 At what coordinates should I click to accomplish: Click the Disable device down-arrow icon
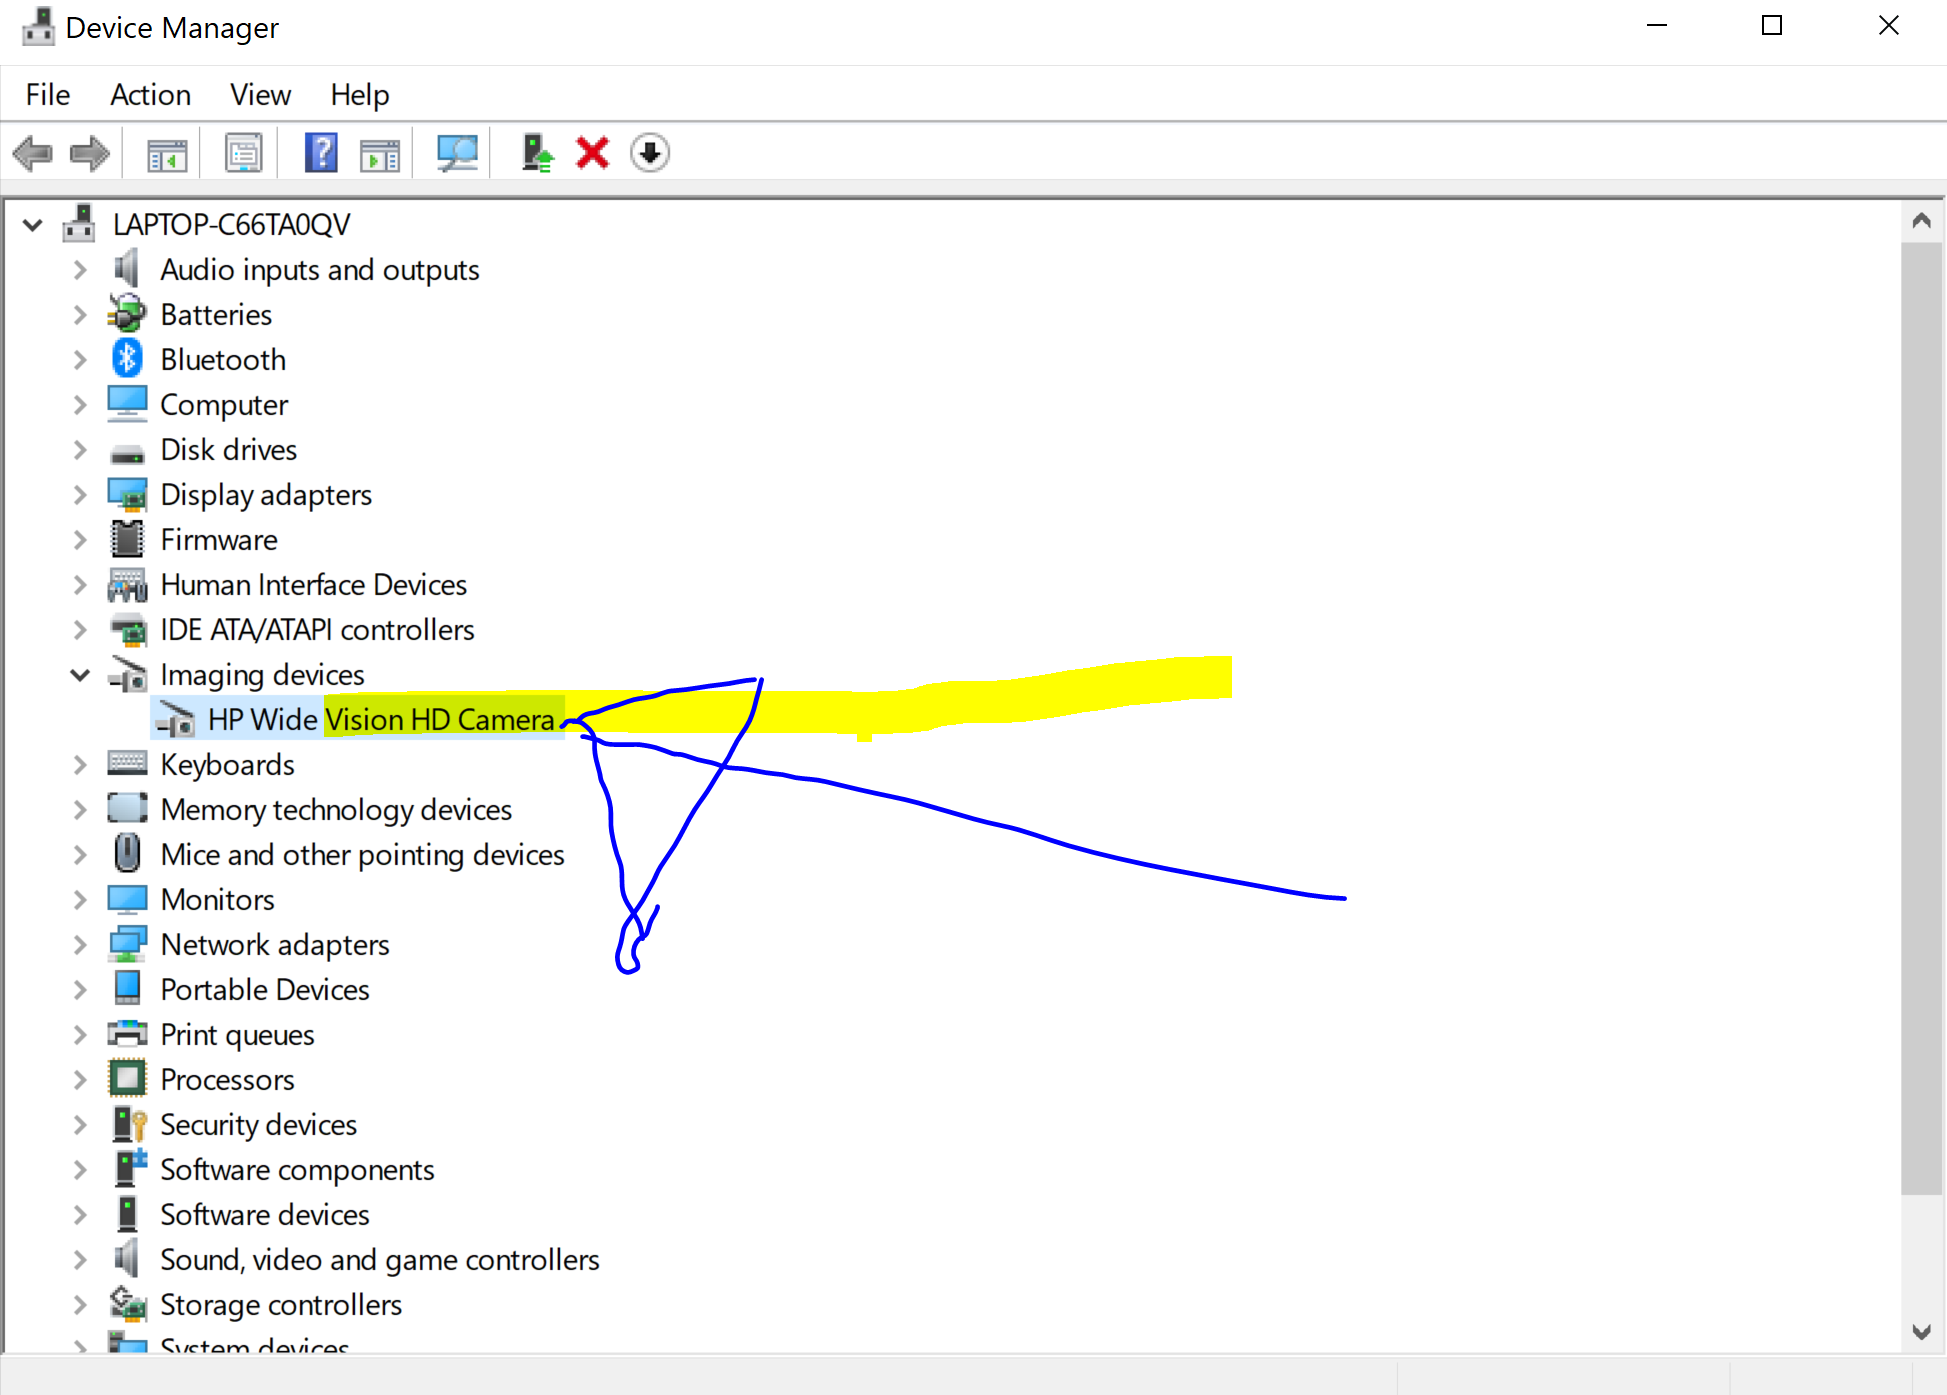click(x=650, y=154)
